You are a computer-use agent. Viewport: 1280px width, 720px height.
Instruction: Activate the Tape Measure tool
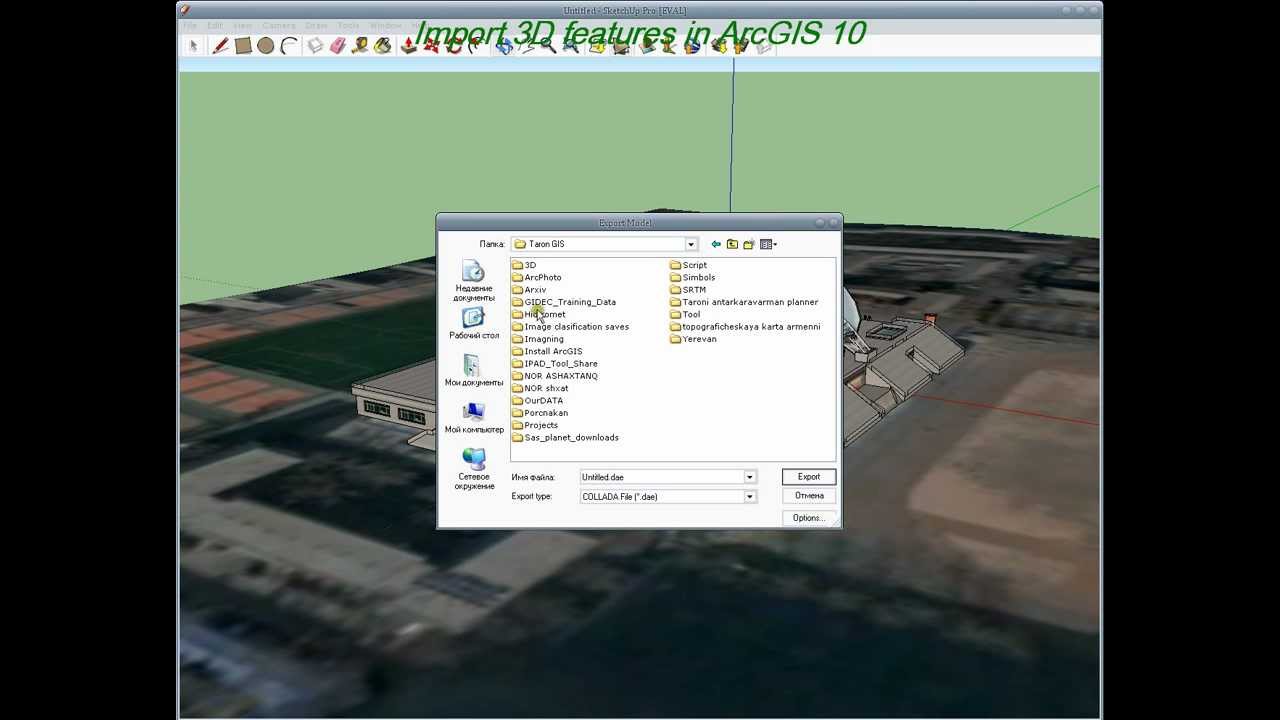point(360,46)
